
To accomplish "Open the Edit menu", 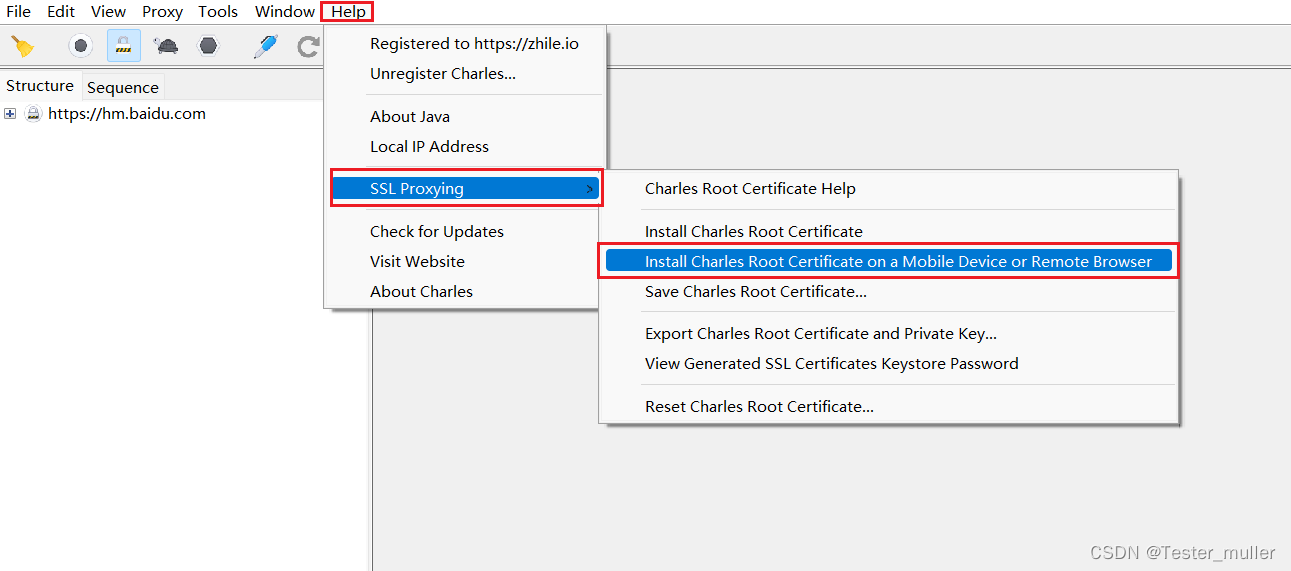I will [x=61, y=12].
